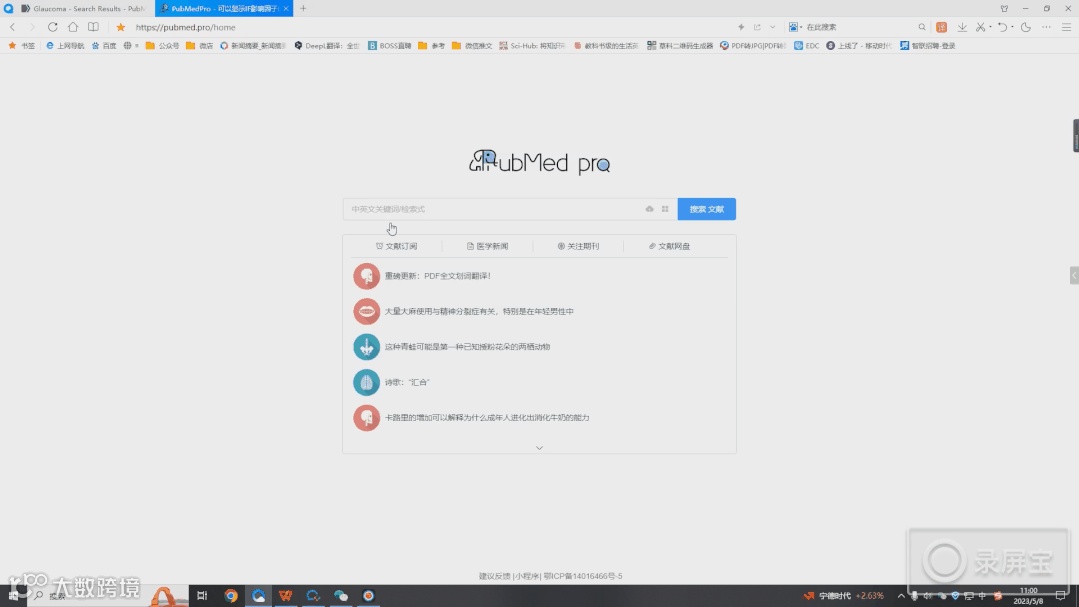Open the Baidu search engine selector dropdown
Screen dimensions: 1079x607
click(x=795, y=27)
